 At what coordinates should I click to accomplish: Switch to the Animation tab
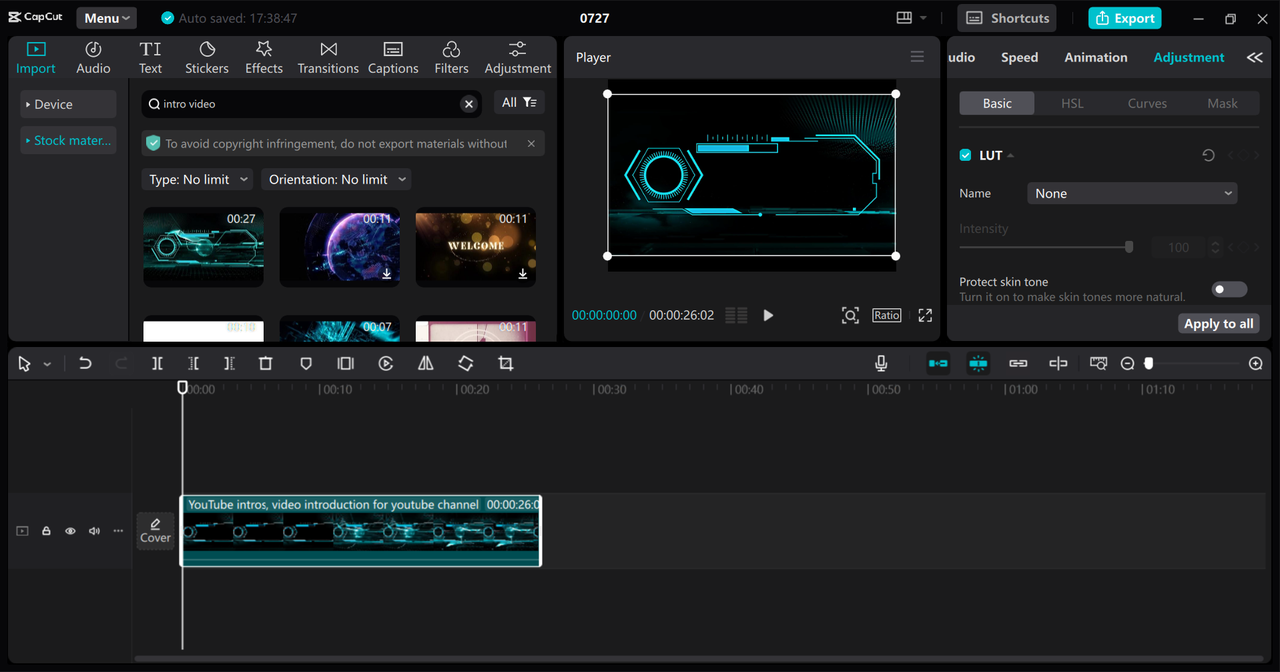tap(1095, 57)
